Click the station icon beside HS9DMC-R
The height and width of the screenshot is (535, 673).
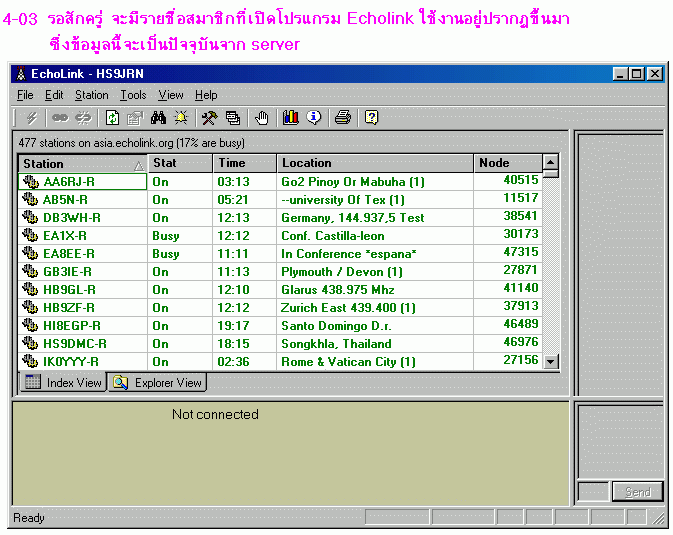(30, 343)
